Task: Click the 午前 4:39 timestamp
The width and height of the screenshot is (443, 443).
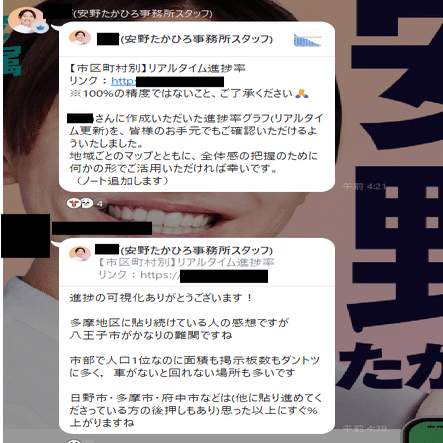Action: click(365, 428)
